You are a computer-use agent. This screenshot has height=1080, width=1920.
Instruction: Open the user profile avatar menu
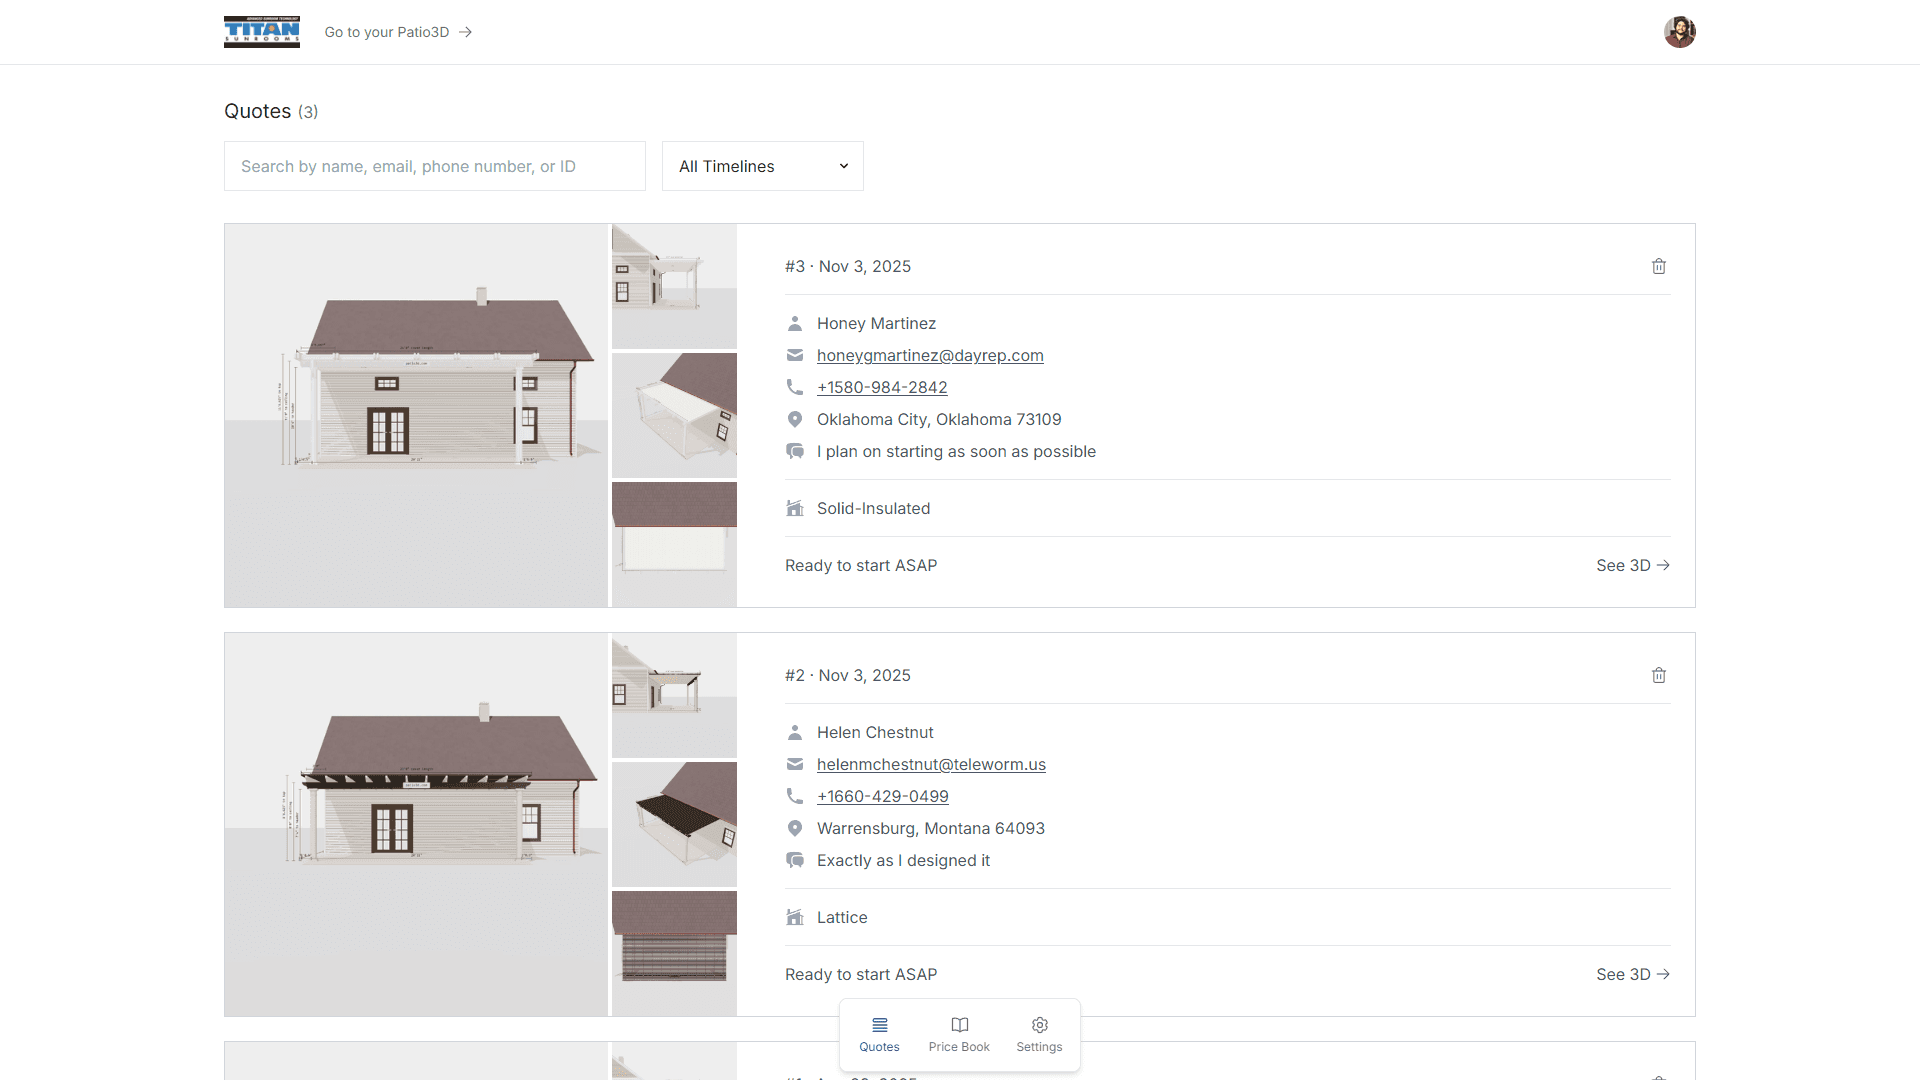1679,32
